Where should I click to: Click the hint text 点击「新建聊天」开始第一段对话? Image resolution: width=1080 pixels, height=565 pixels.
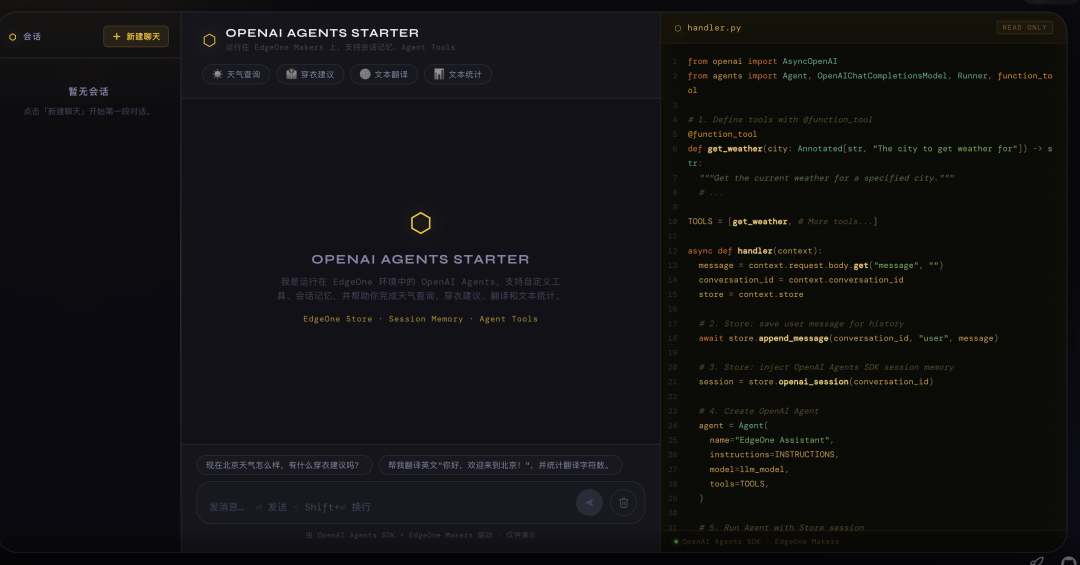88,111
